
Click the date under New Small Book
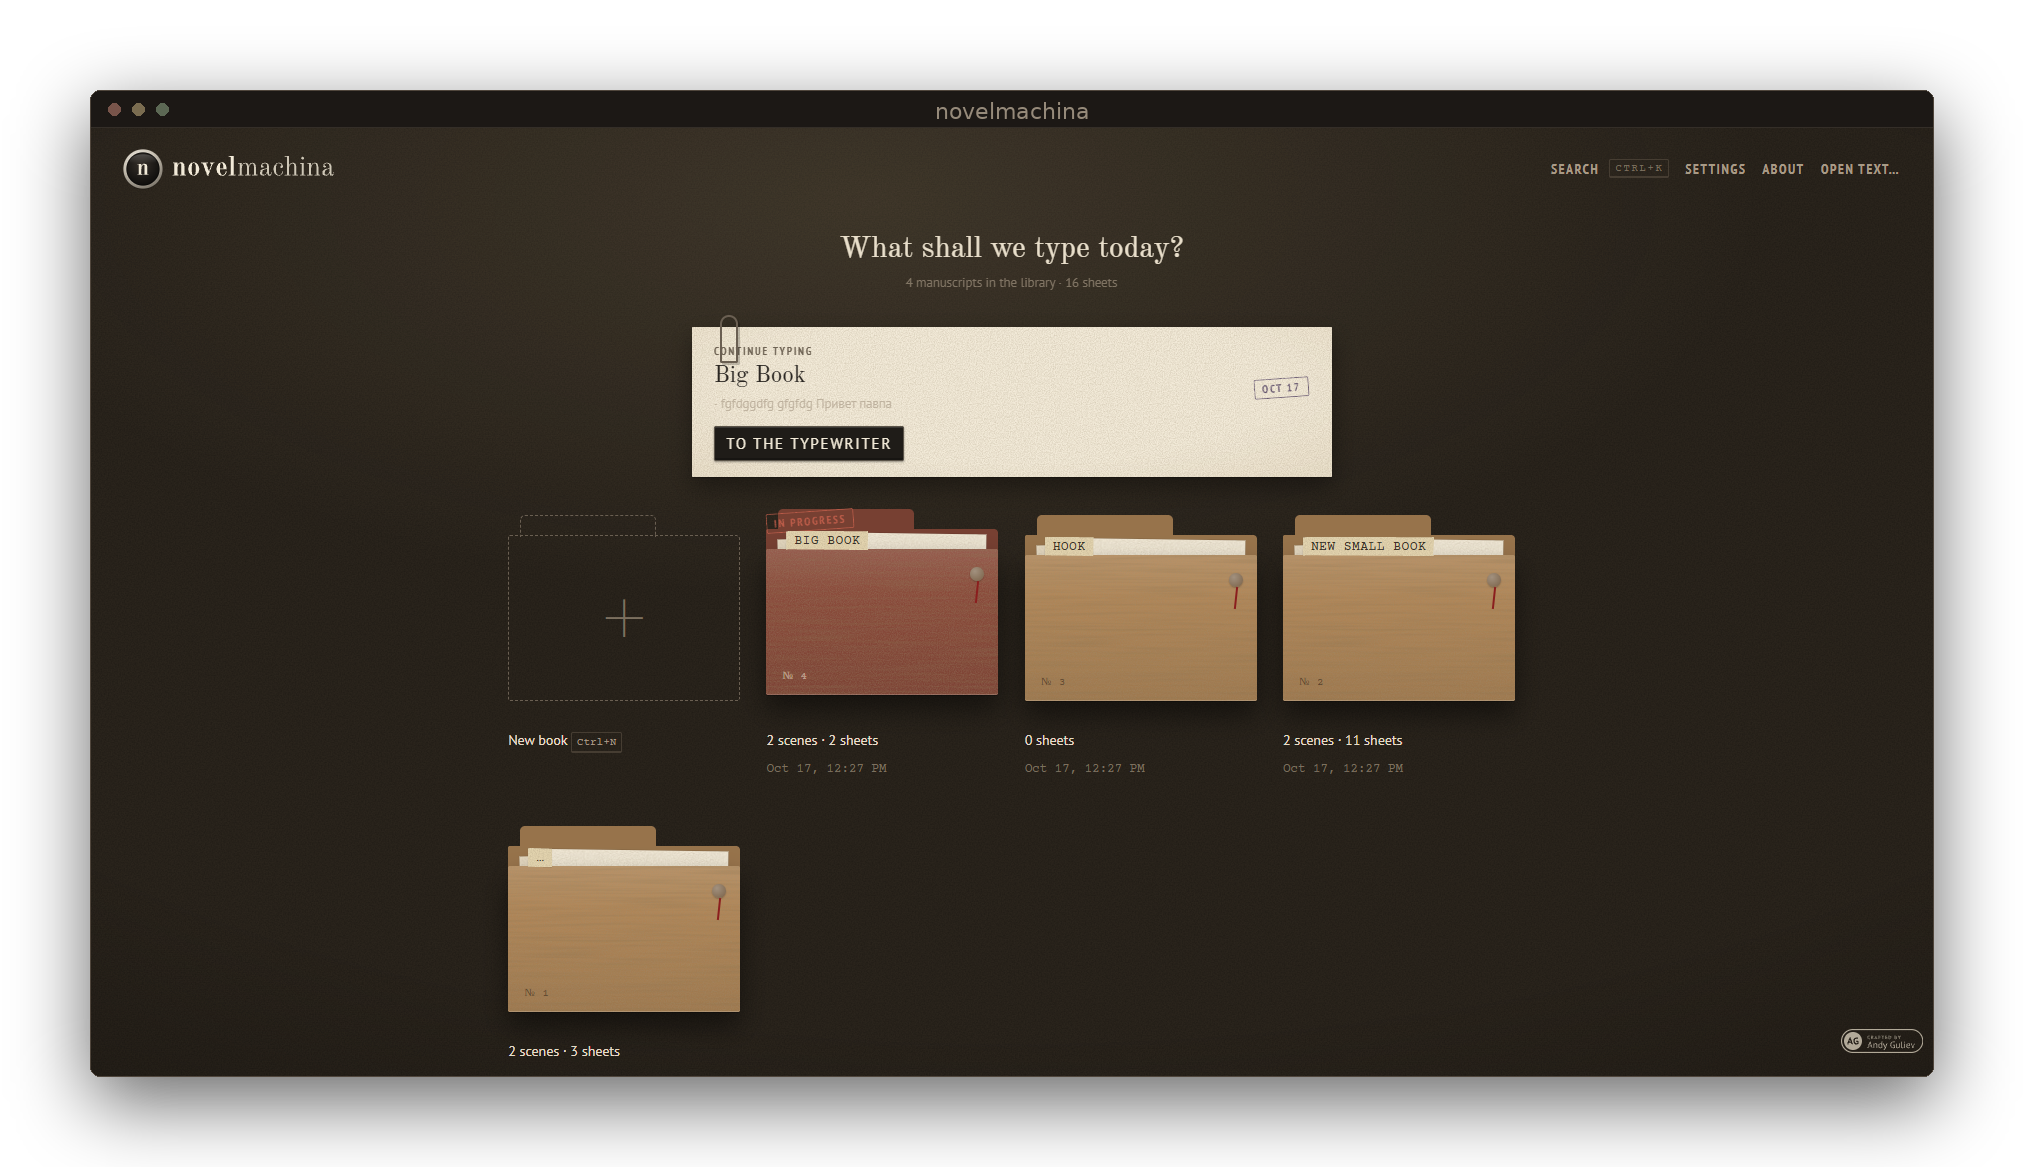click(1343, 769)
